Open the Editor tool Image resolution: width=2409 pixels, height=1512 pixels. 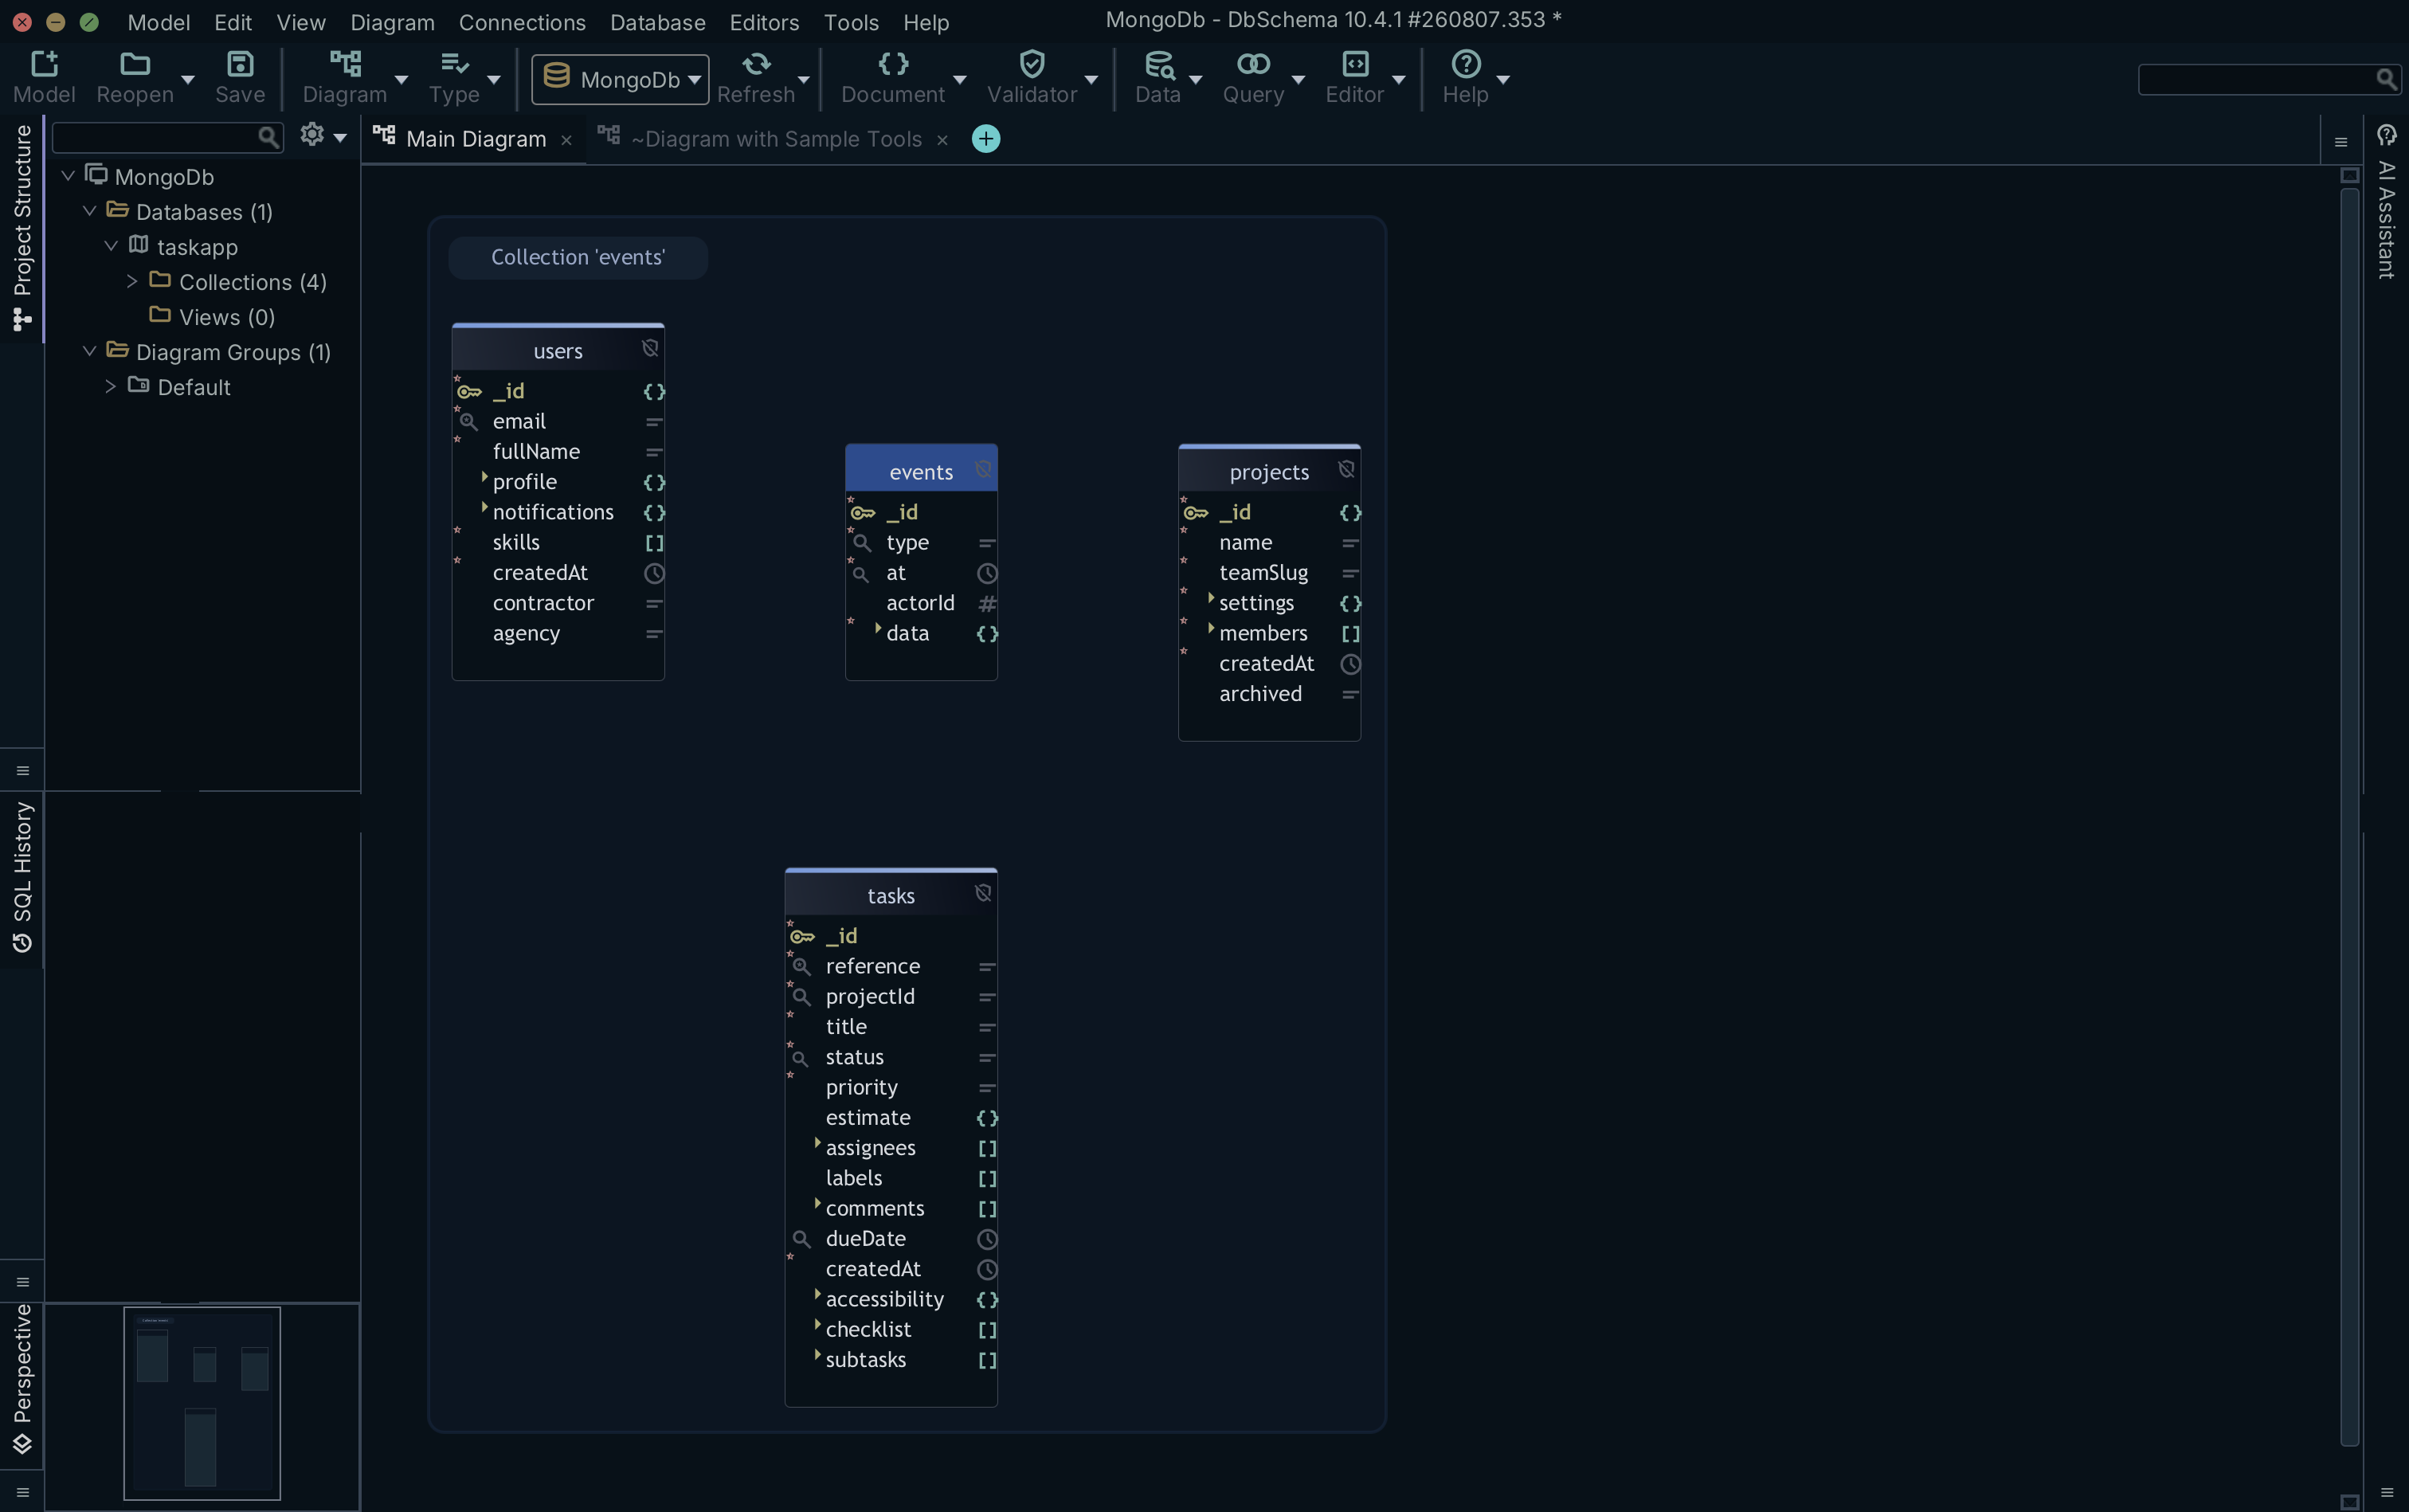[x=1355, y=64]
